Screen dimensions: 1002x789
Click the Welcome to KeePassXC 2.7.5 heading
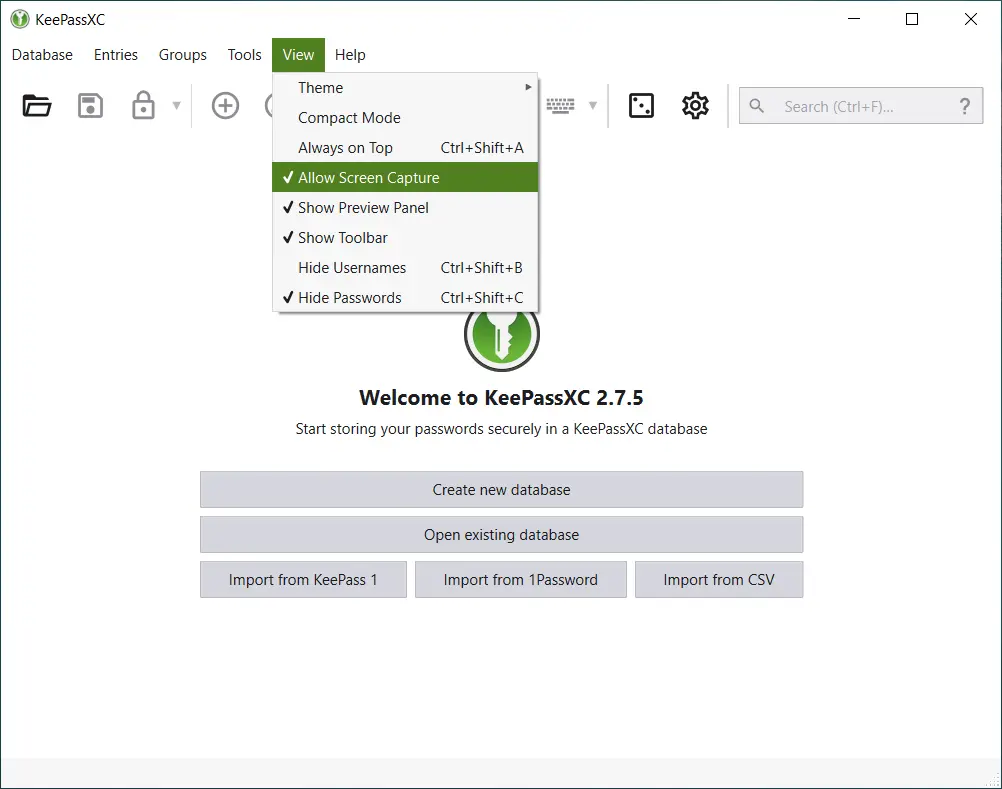coord(501,397)
